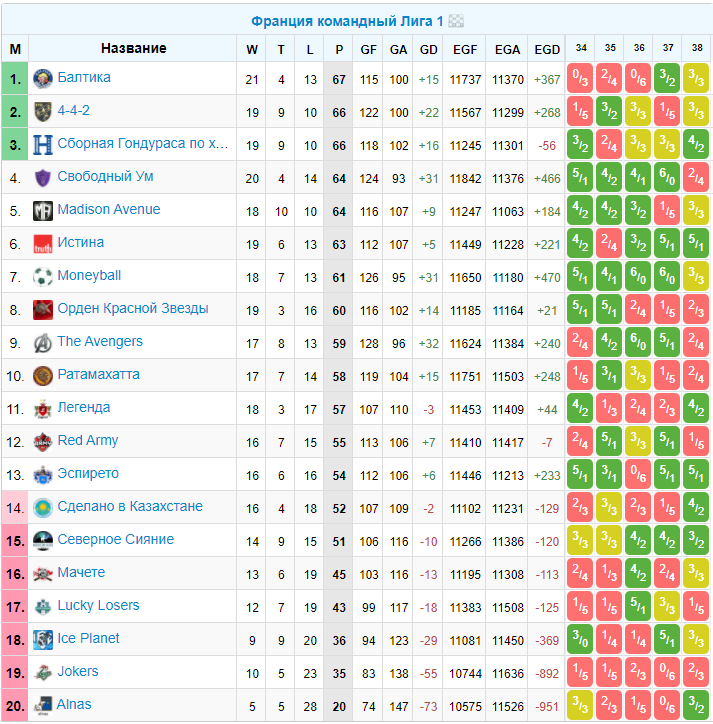Viewport: 713px width, 724px height.
Task: Click the Madison Avenue team logo
Action: point(43,211)
